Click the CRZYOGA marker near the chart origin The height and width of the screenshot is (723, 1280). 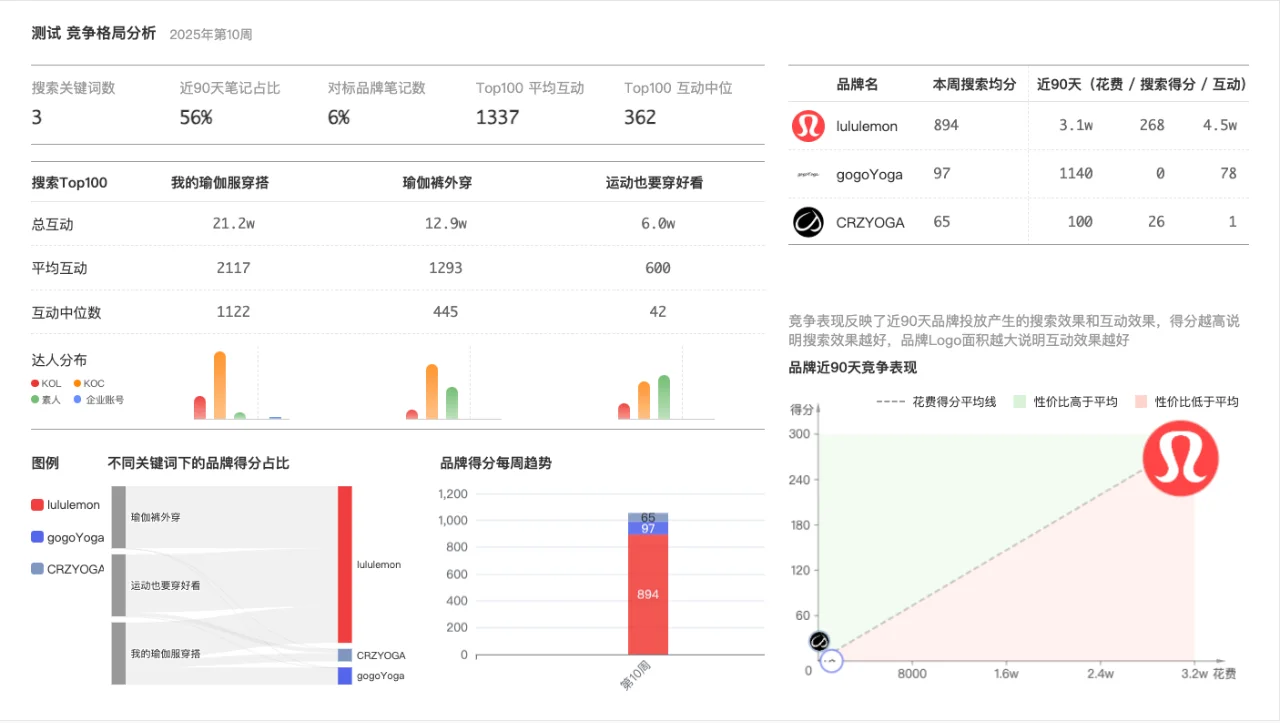click(x=819, y=641)
